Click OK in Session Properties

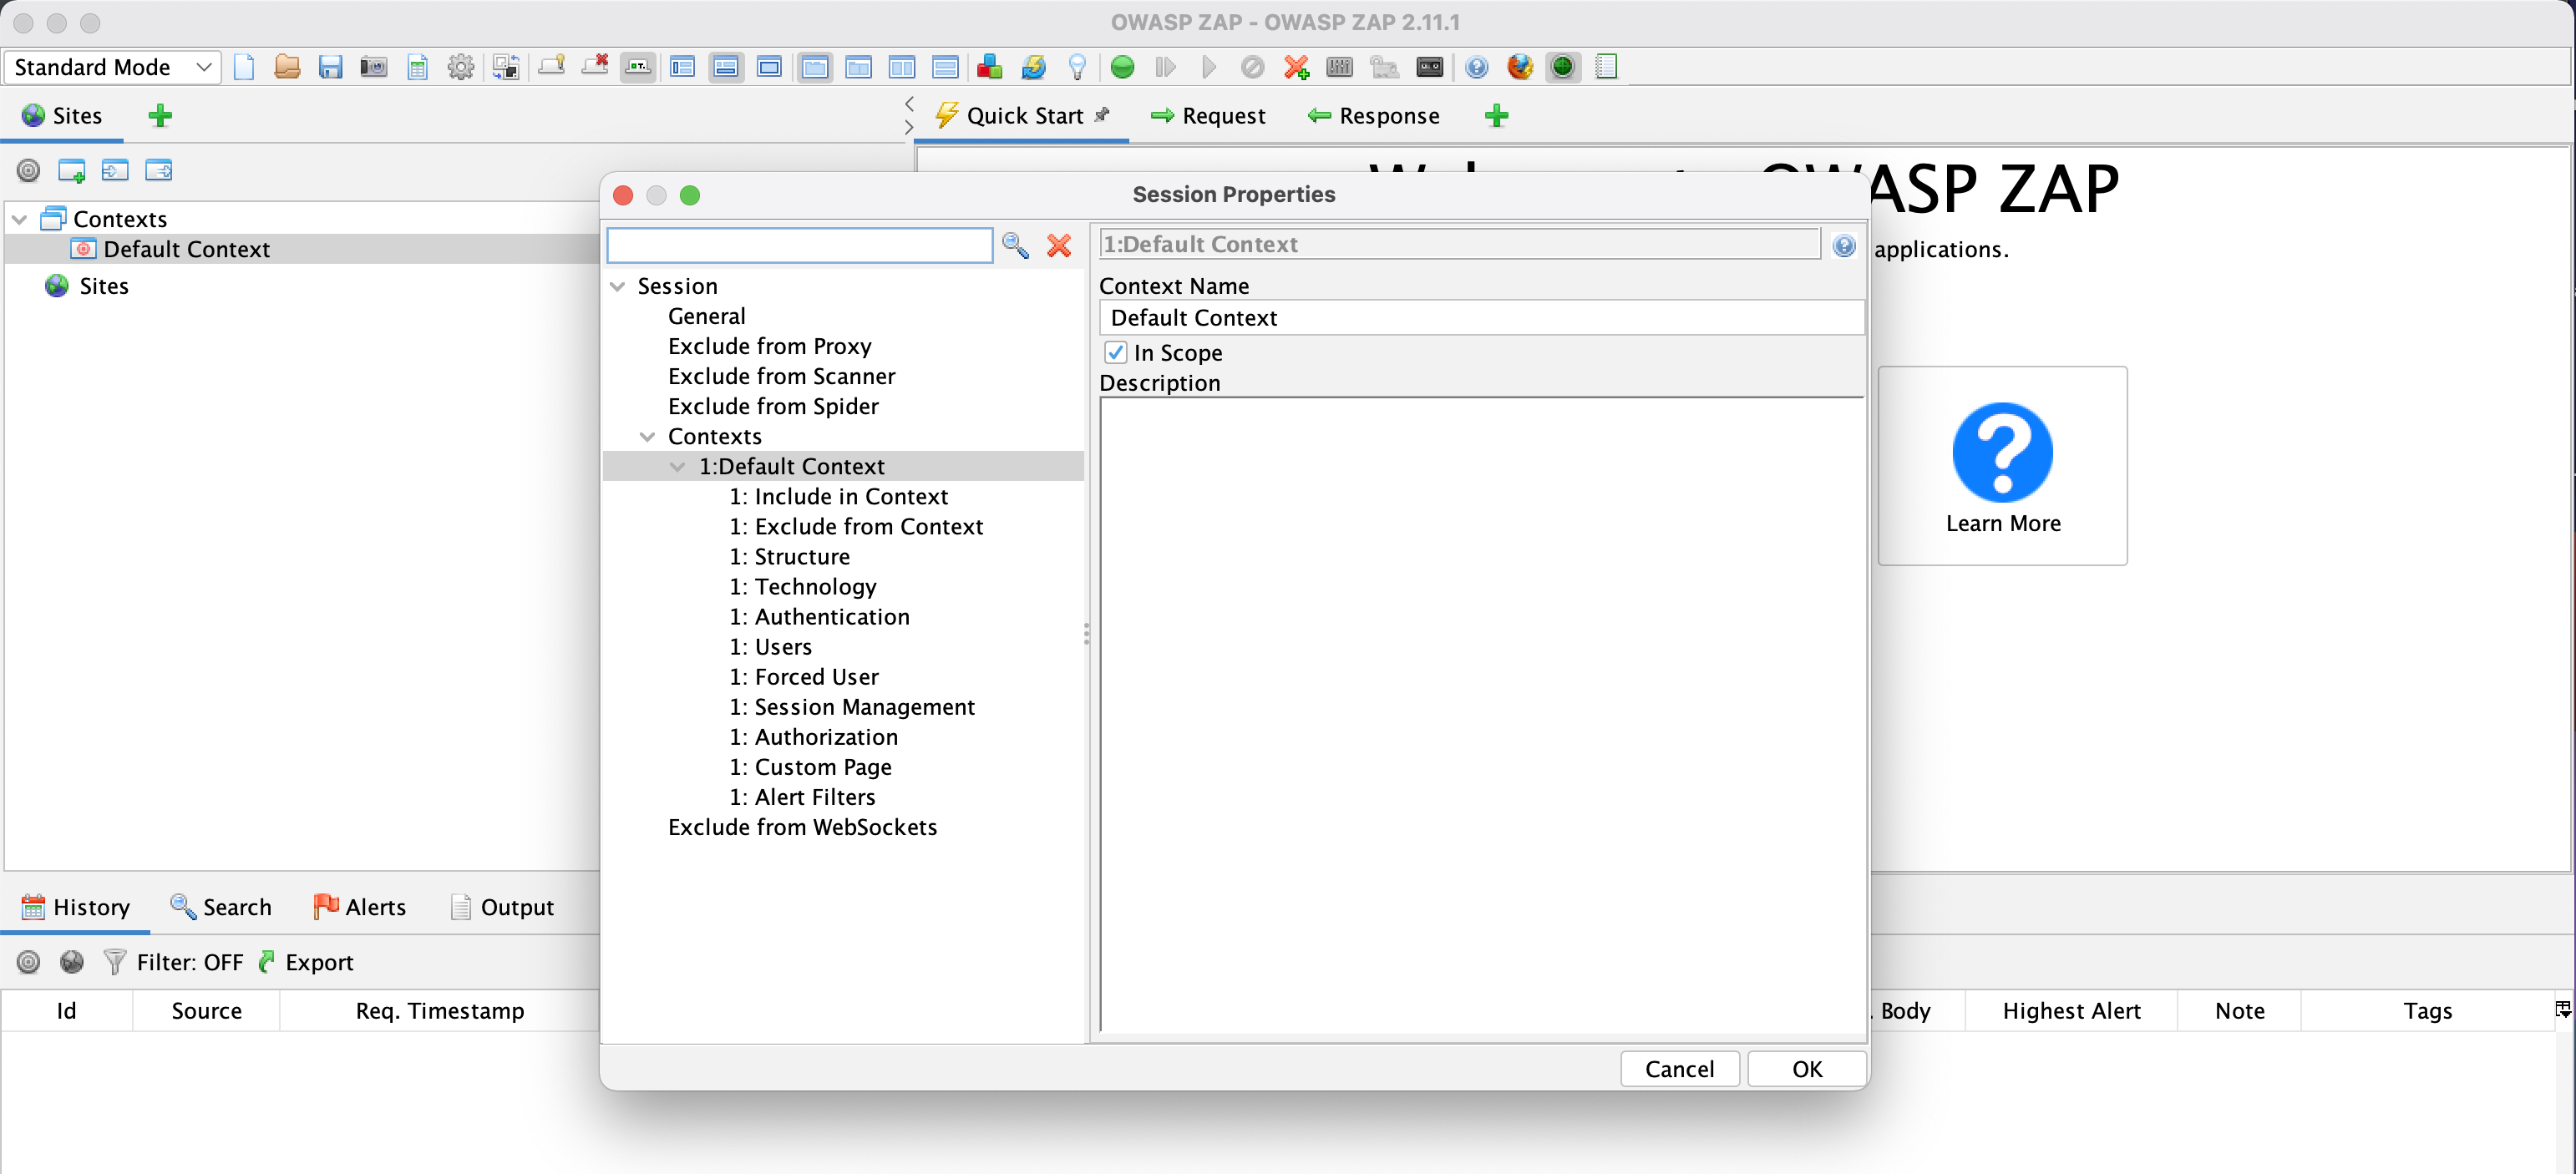(1806, 1068)
